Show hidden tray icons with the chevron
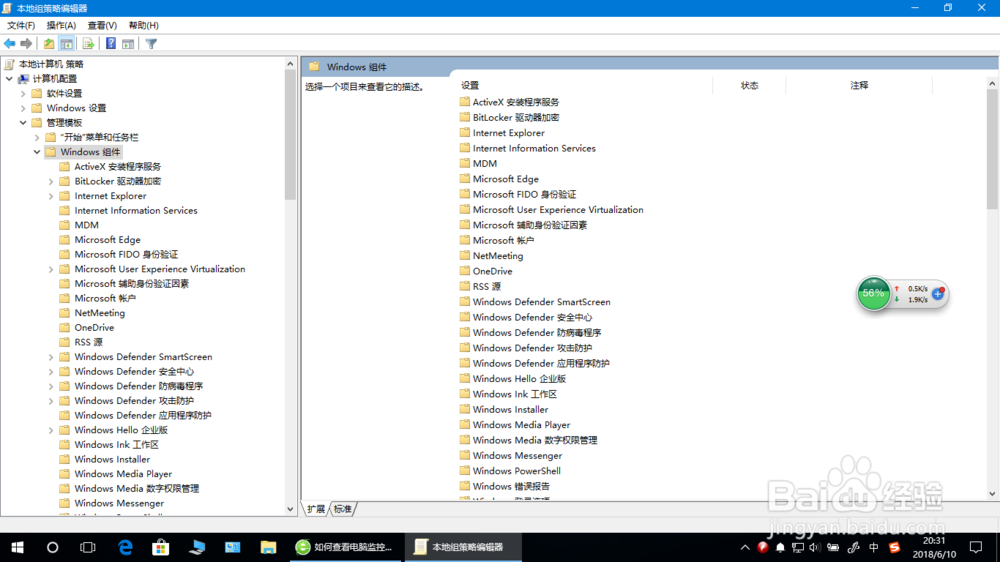Viewport: 1000px width, 562px height. click(x=745, y=547)
